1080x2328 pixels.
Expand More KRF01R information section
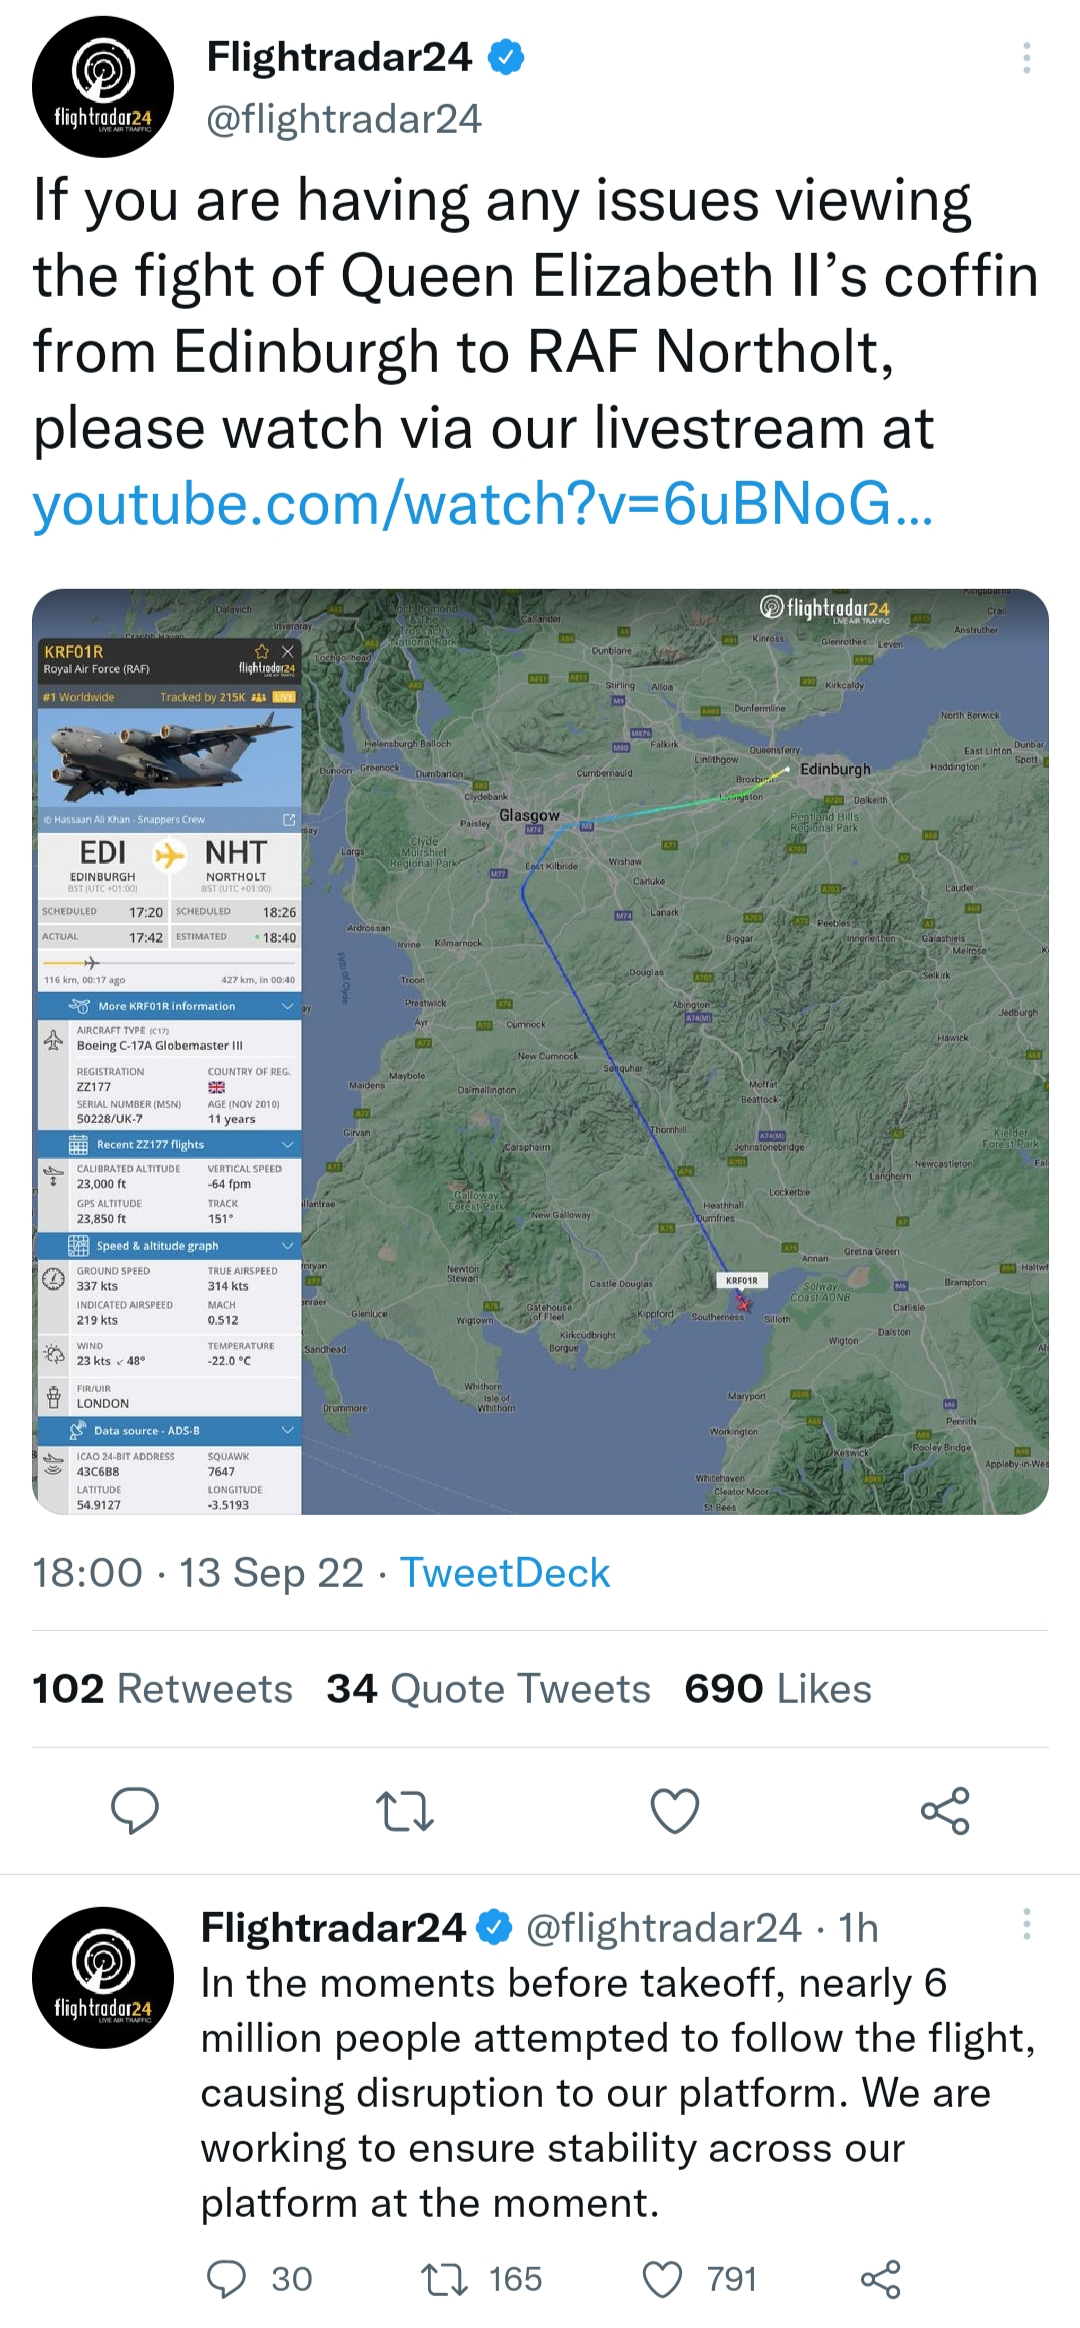tap(169, 1006)
